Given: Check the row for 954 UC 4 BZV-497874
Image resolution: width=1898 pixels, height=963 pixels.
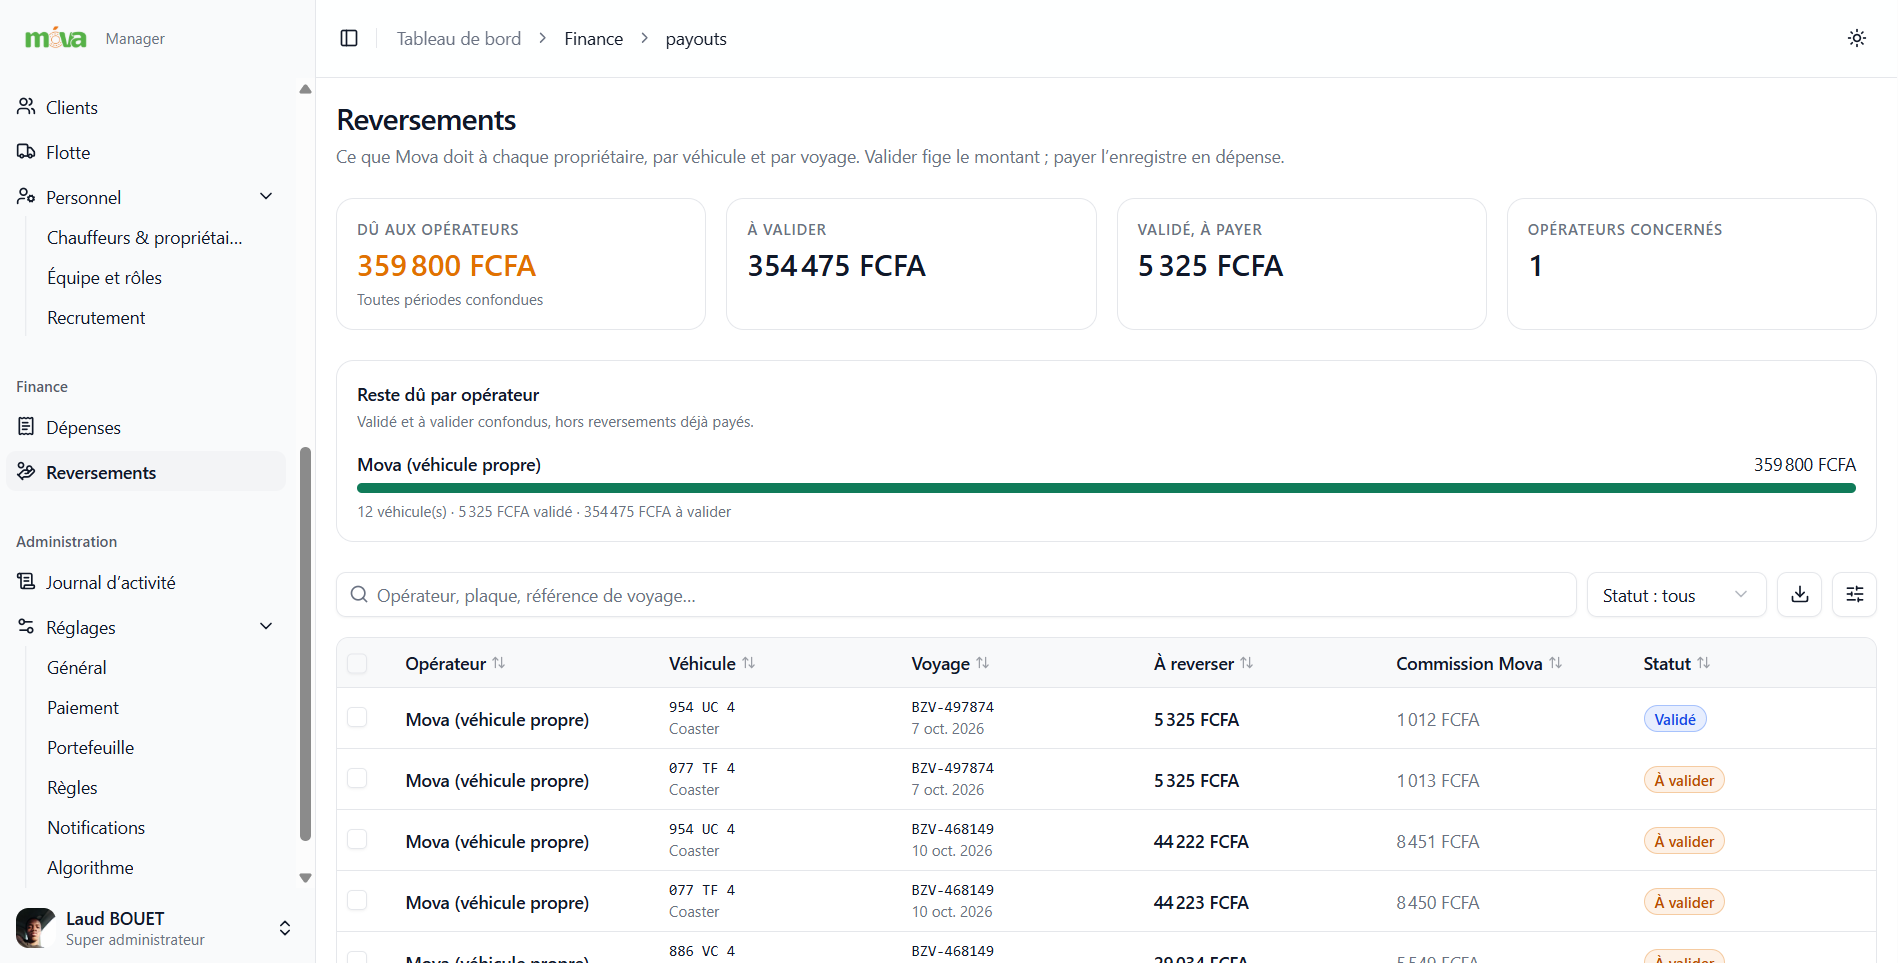Looking at the screenshot, I should click(357, 717).
